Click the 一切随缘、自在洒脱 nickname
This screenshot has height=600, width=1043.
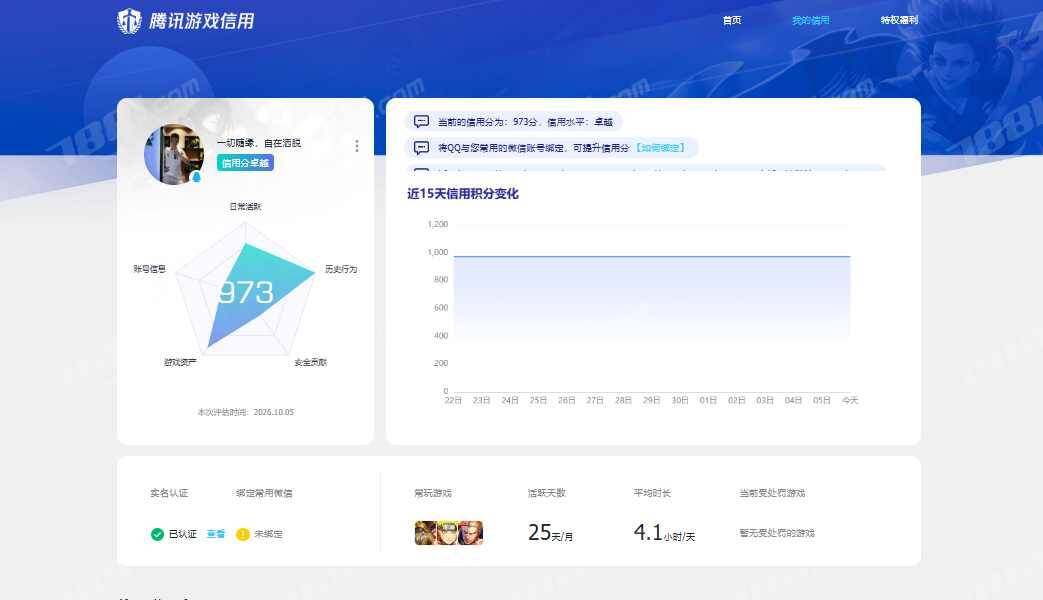pyautogui.click(x=259, y=143)
